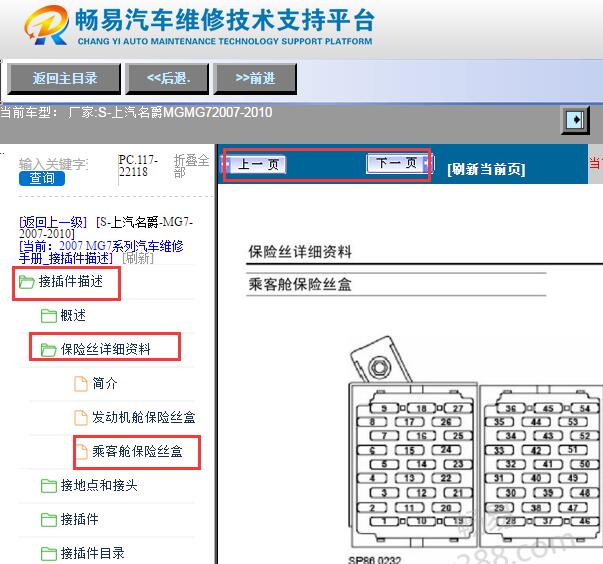Image resolution: width=603 pixels, height=564 pixels.
Task: Click the 接插件目录 folder icon
Action: point(49,554)
